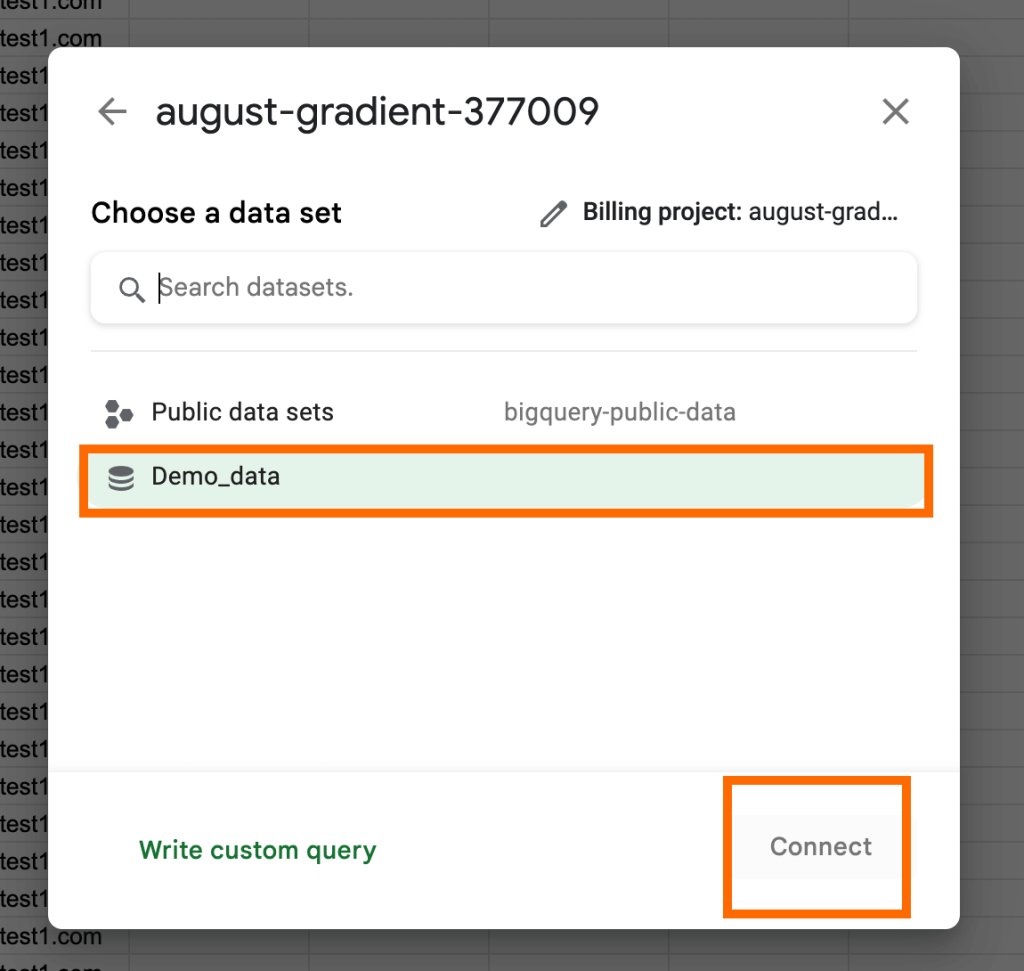Screen dimensions: 1024x971
Task: Click the magnifying glass search icon
Action: 131,289
